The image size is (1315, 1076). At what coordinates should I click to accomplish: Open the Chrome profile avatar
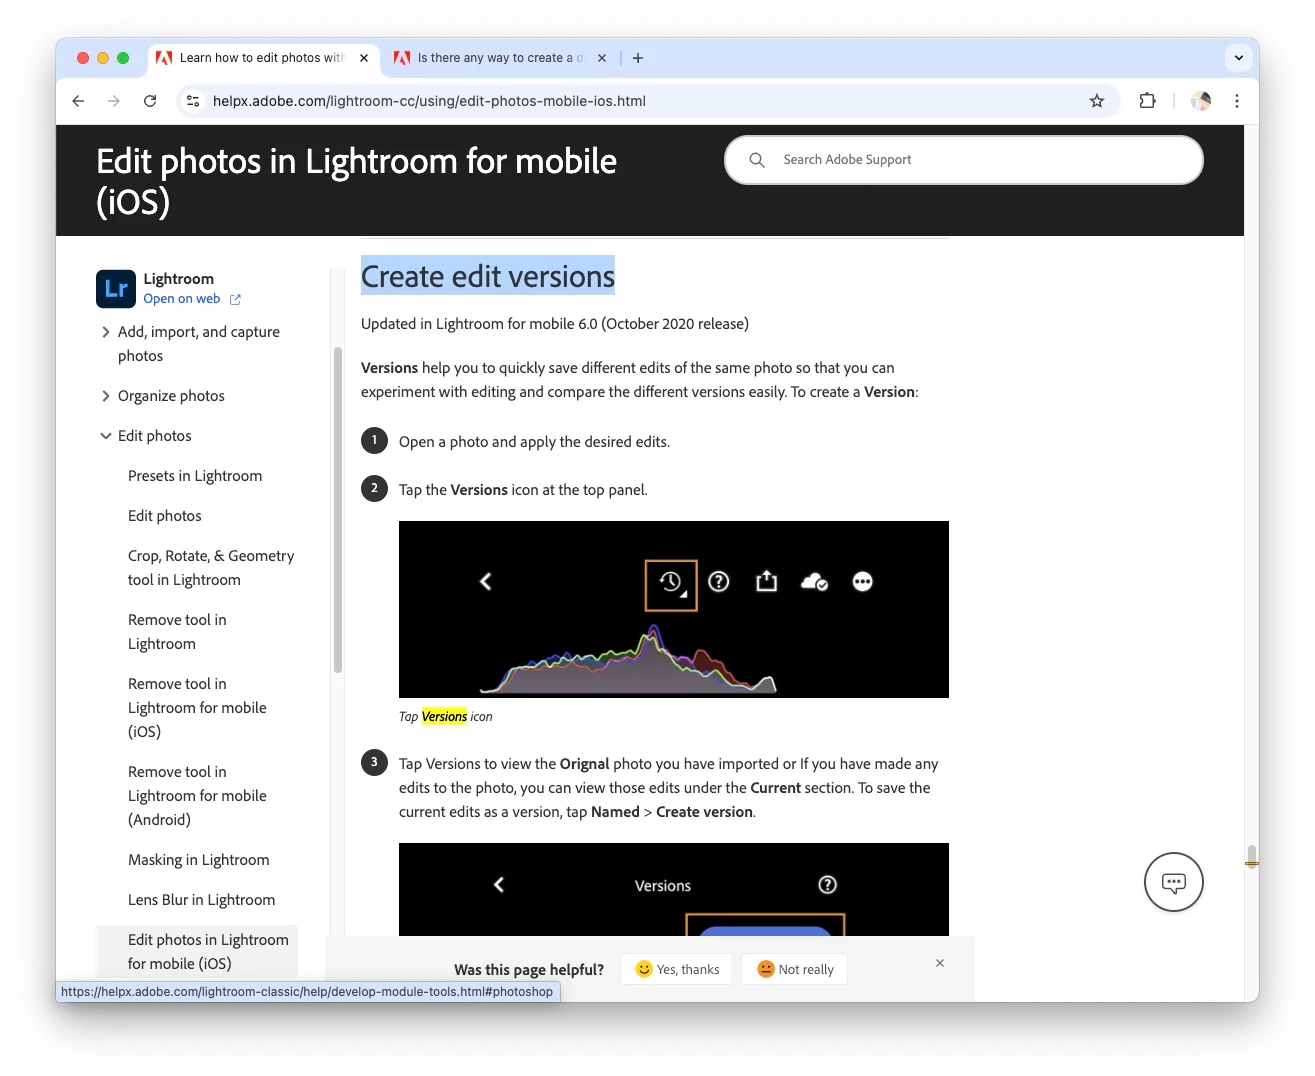coord(1201,101)
